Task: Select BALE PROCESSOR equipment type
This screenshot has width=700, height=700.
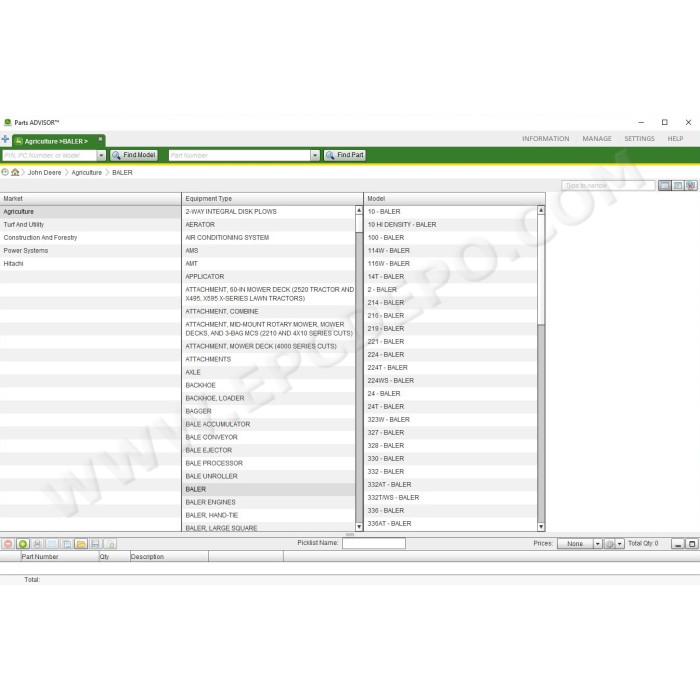Action: pos(269,463)
